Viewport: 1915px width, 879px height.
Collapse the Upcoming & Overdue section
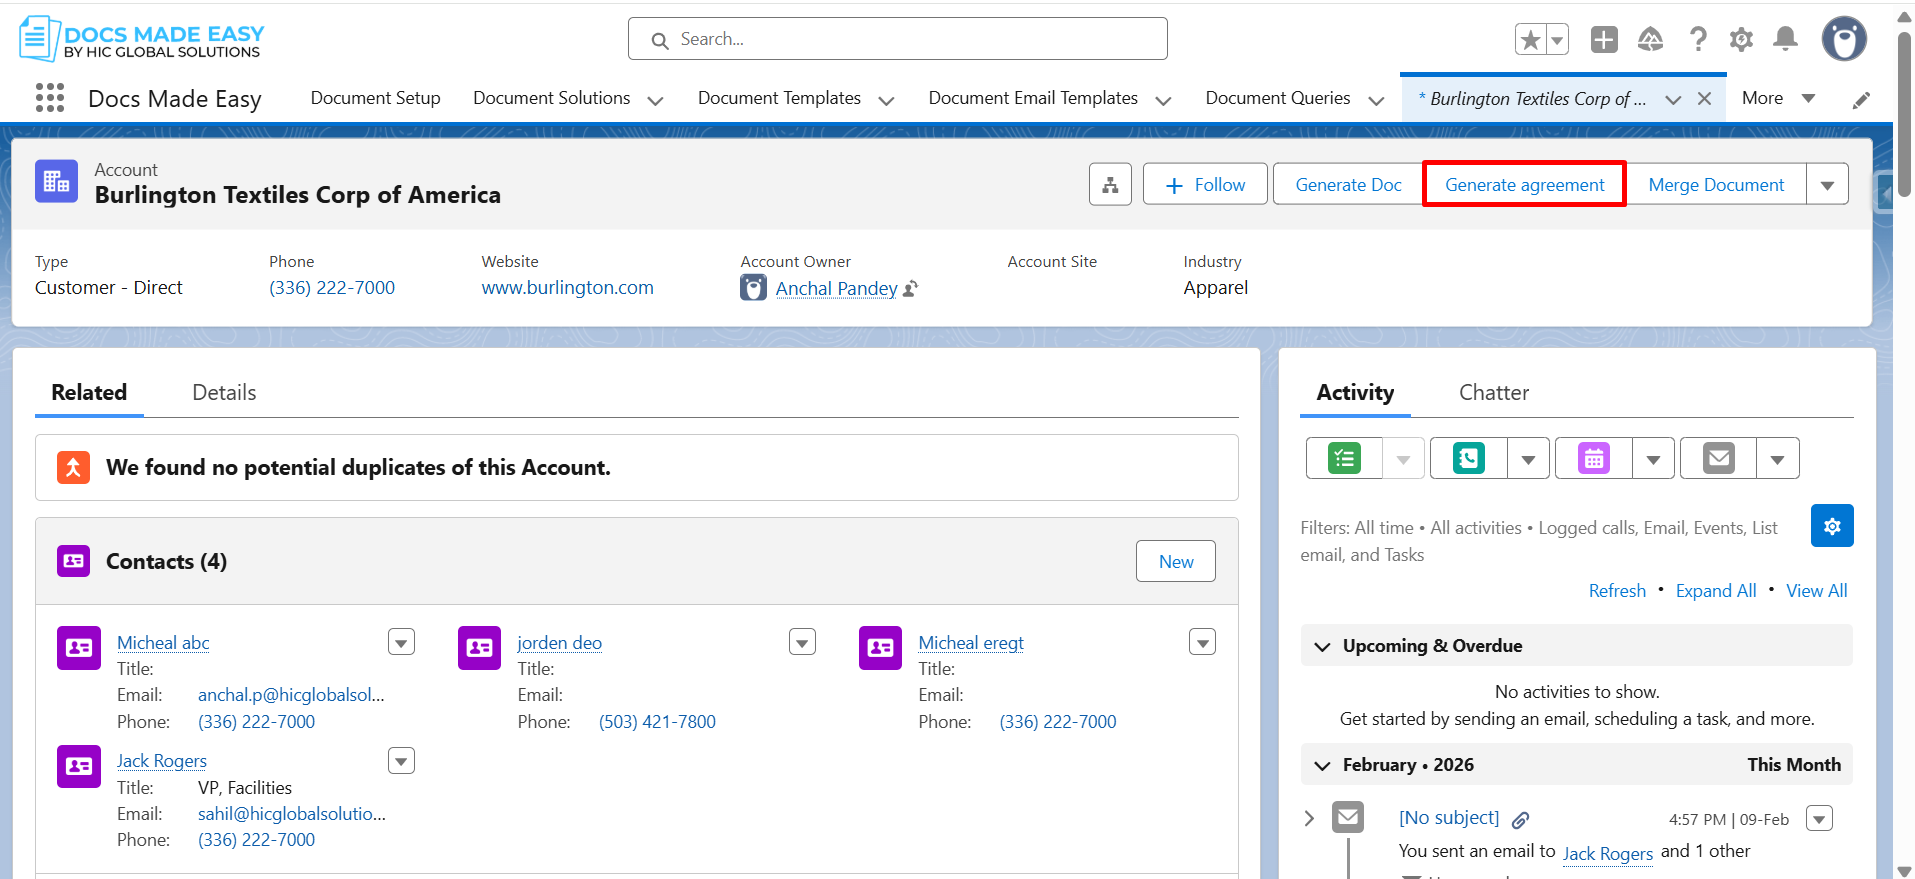click(x=1322, y=647)
